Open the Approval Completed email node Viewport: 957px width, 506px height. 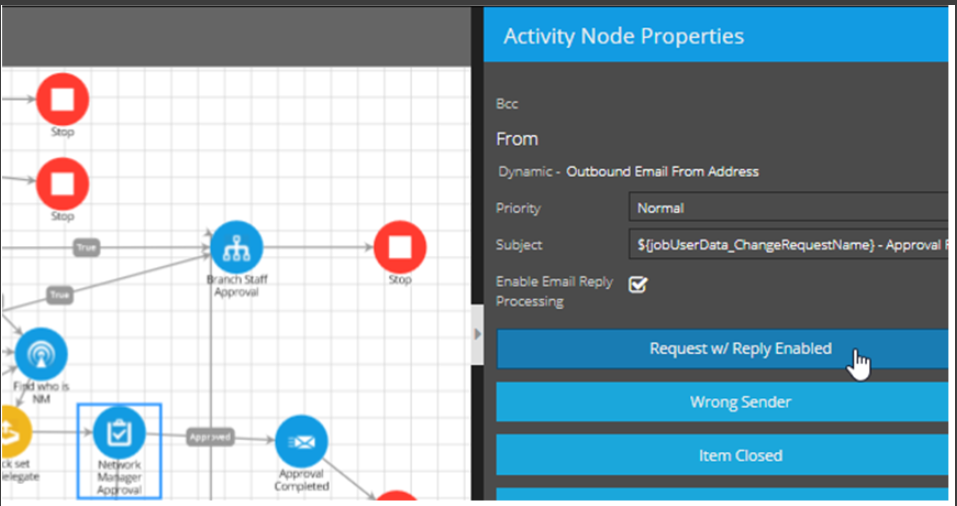point(301,442)
